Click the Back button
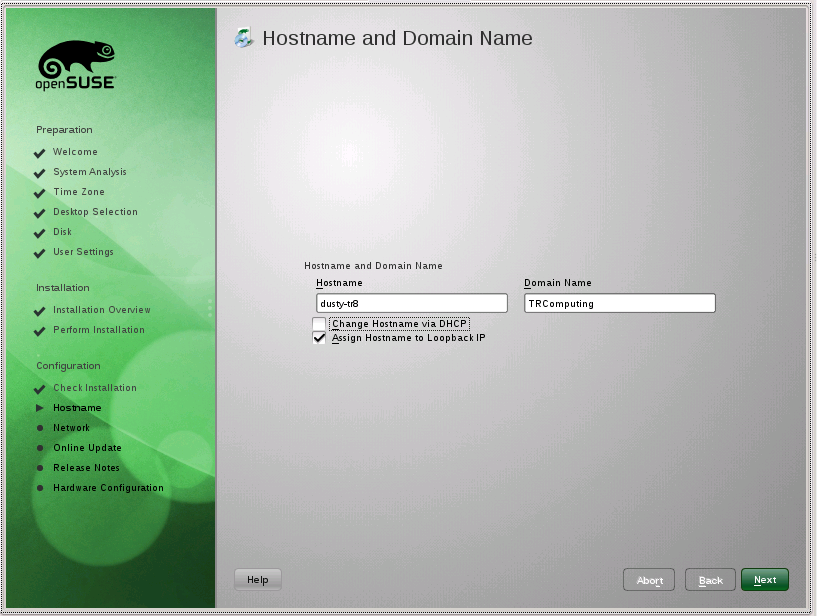This screenshot has height=616, width=817. point(710,580)
